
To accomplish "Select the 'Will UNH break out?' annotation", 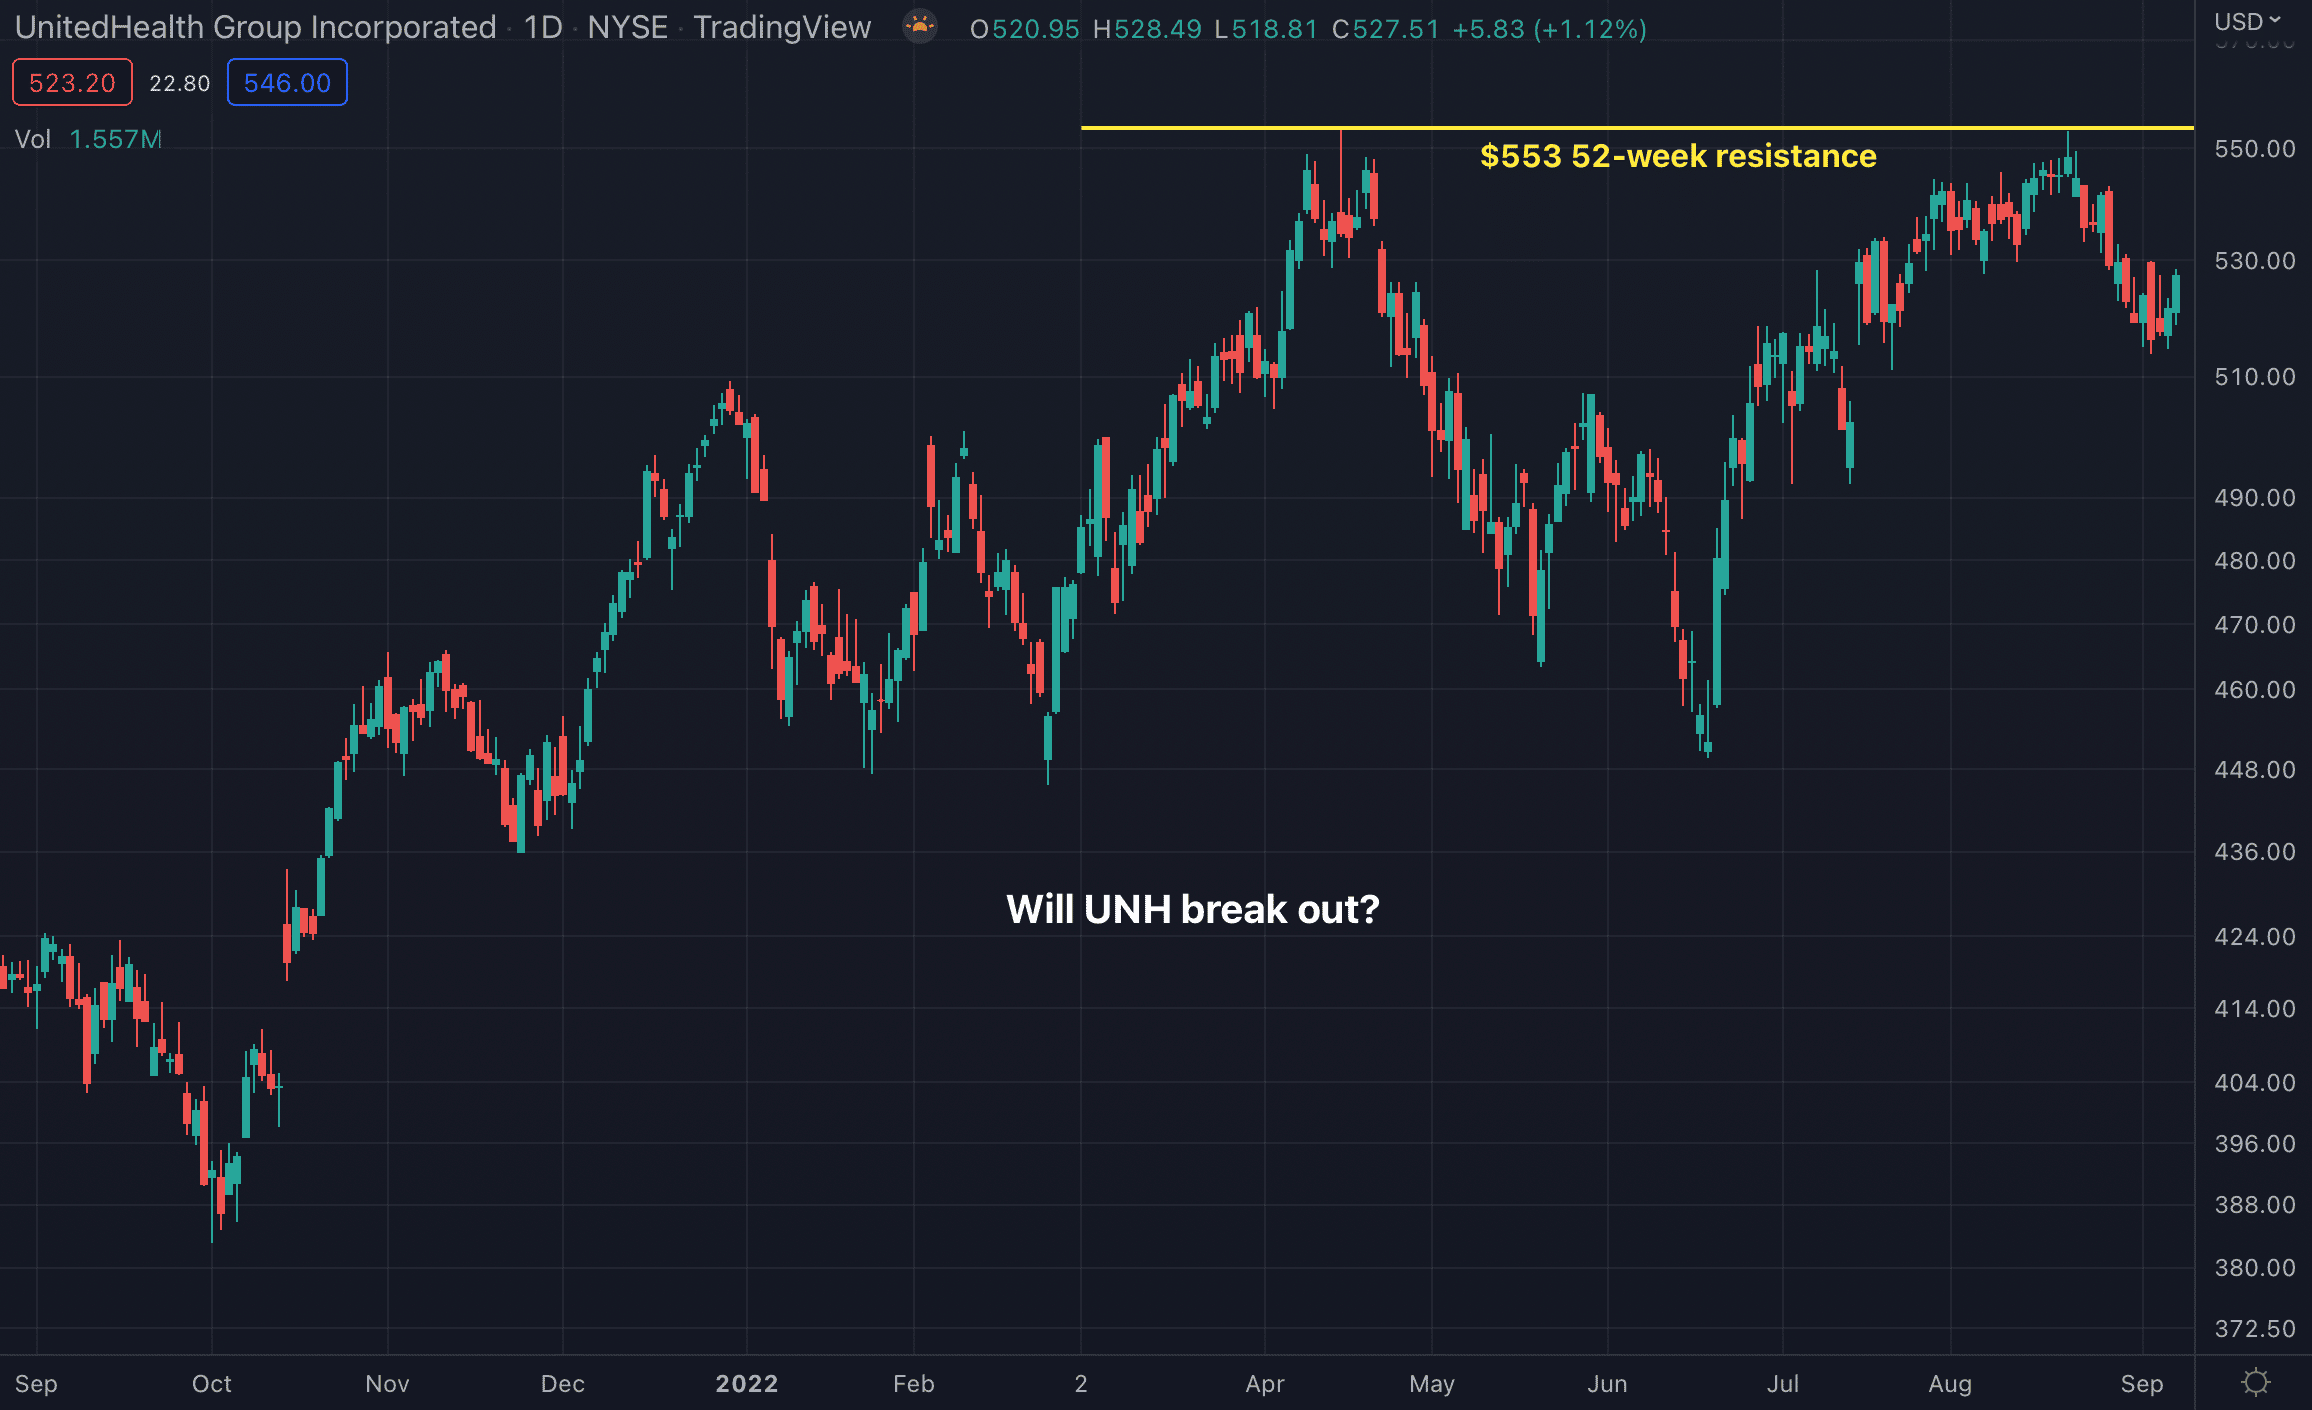I will (x=1192, y=909).
